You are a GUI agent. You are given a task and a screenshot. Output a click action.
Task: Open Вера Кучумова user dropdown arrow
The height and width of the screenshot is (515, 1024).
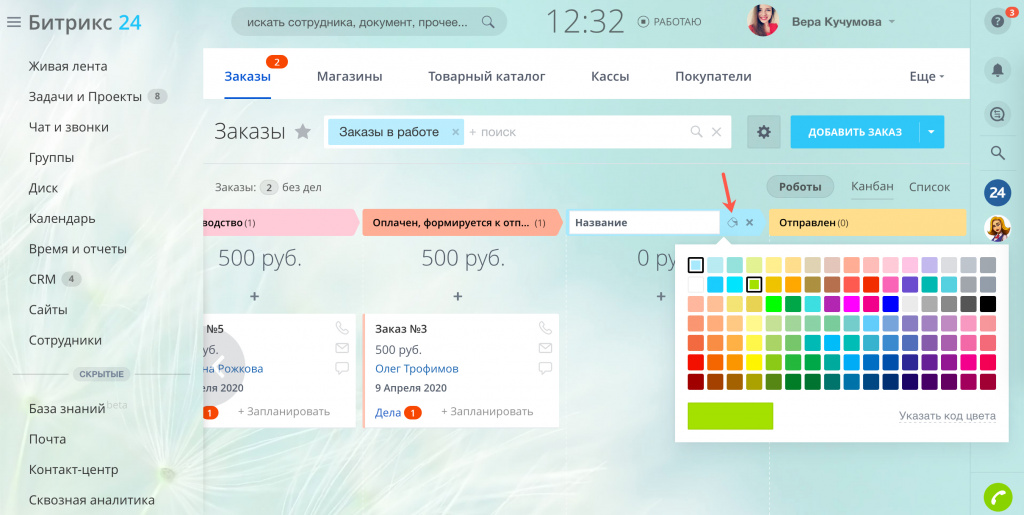pos(892,22)
